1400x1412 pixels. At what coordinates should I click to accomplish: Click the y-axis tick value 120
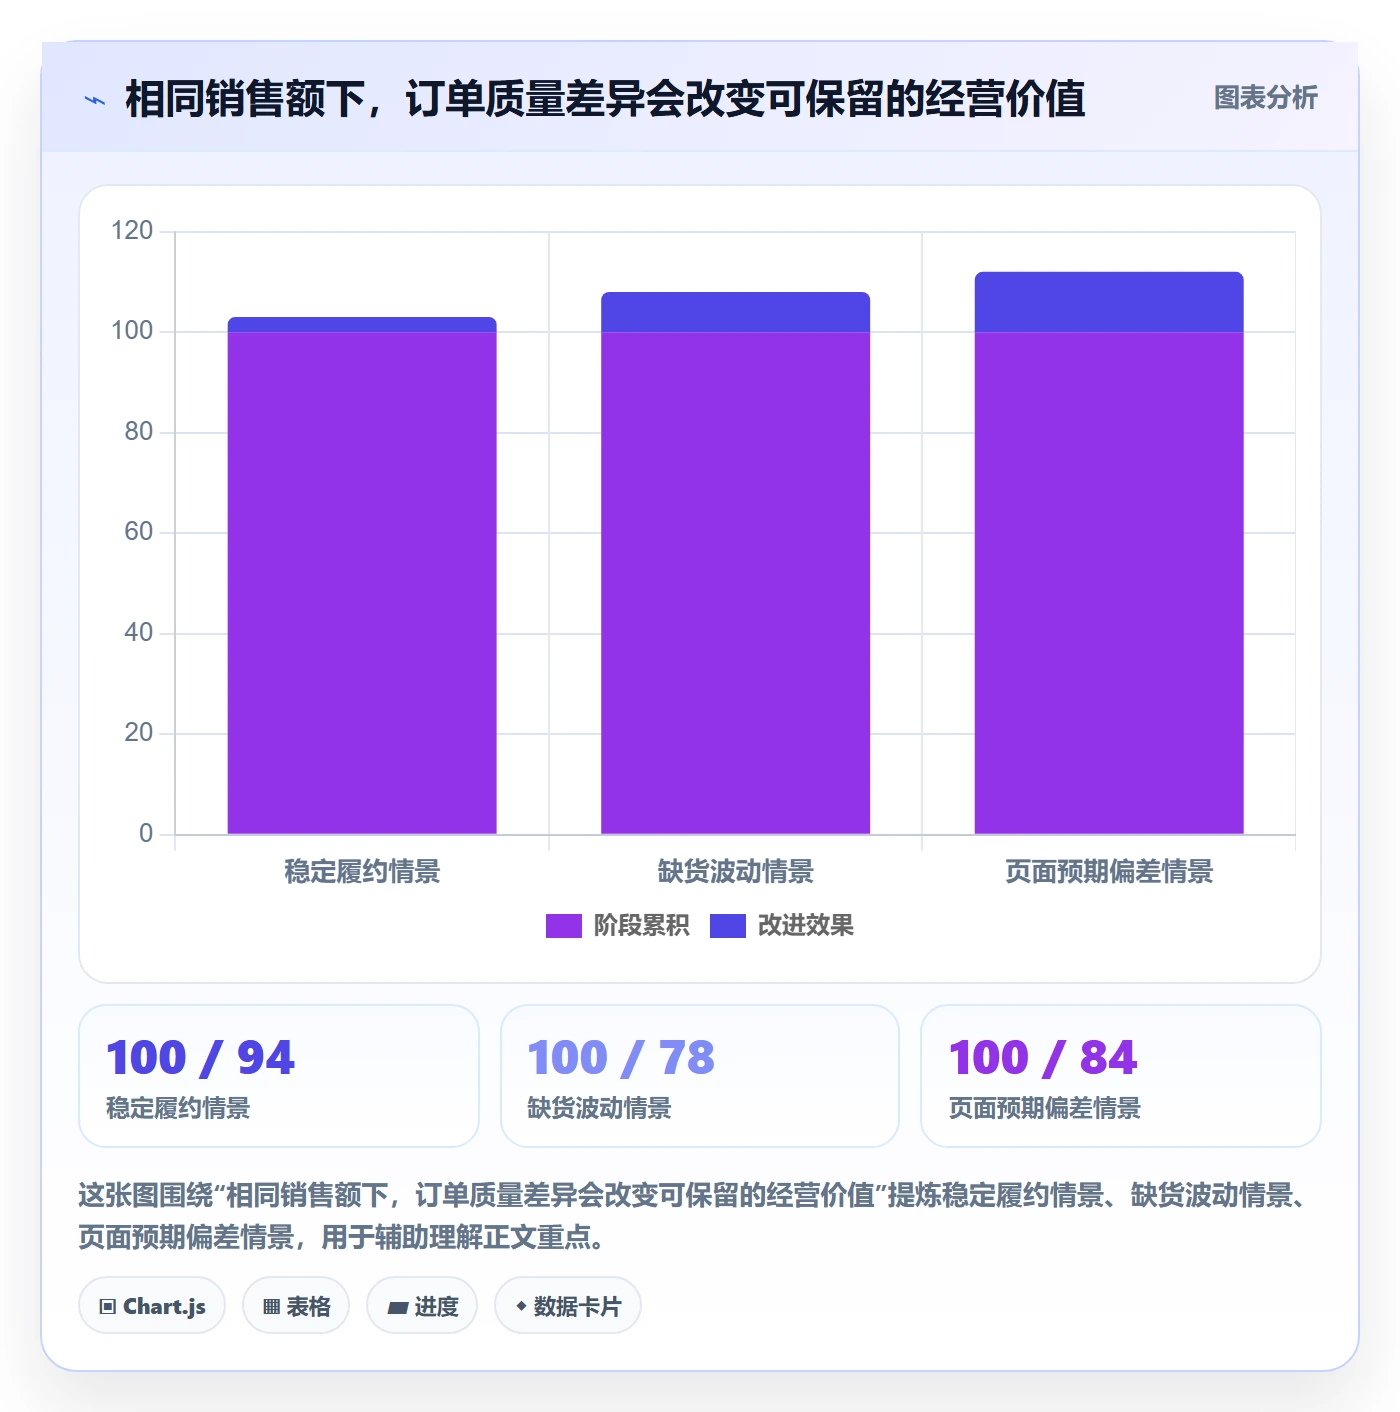pos(132,231)
